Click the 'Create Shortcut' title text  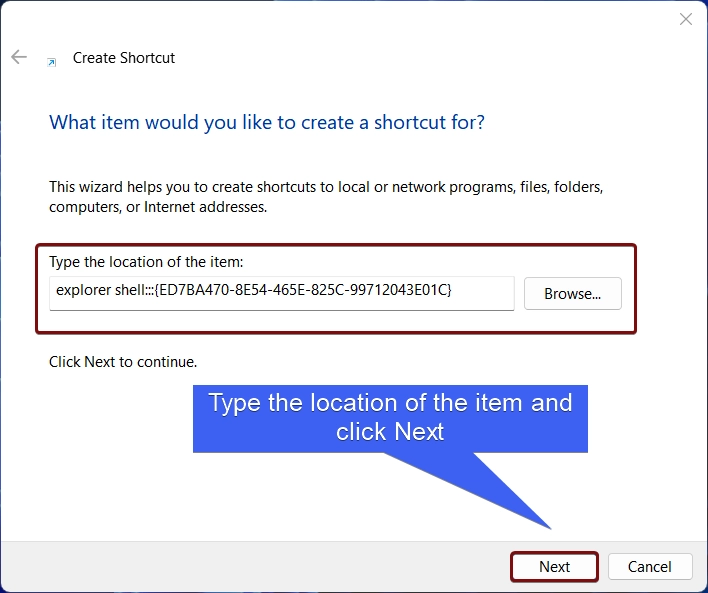[x=124, y=58]
